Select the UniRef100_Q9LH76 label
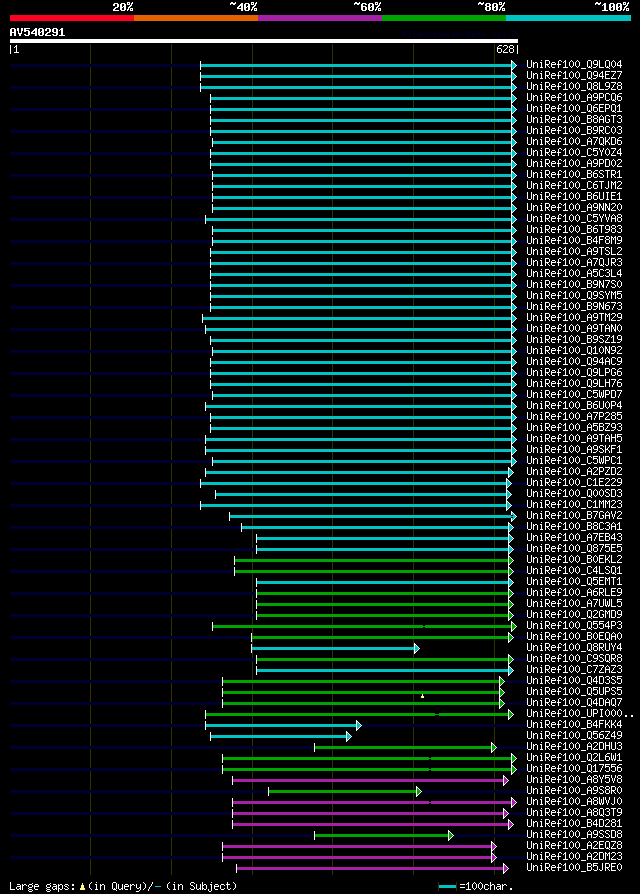Image resolution: width=640 pixels, height=894 pixels. pyautogui.click(x=574, y=383)
